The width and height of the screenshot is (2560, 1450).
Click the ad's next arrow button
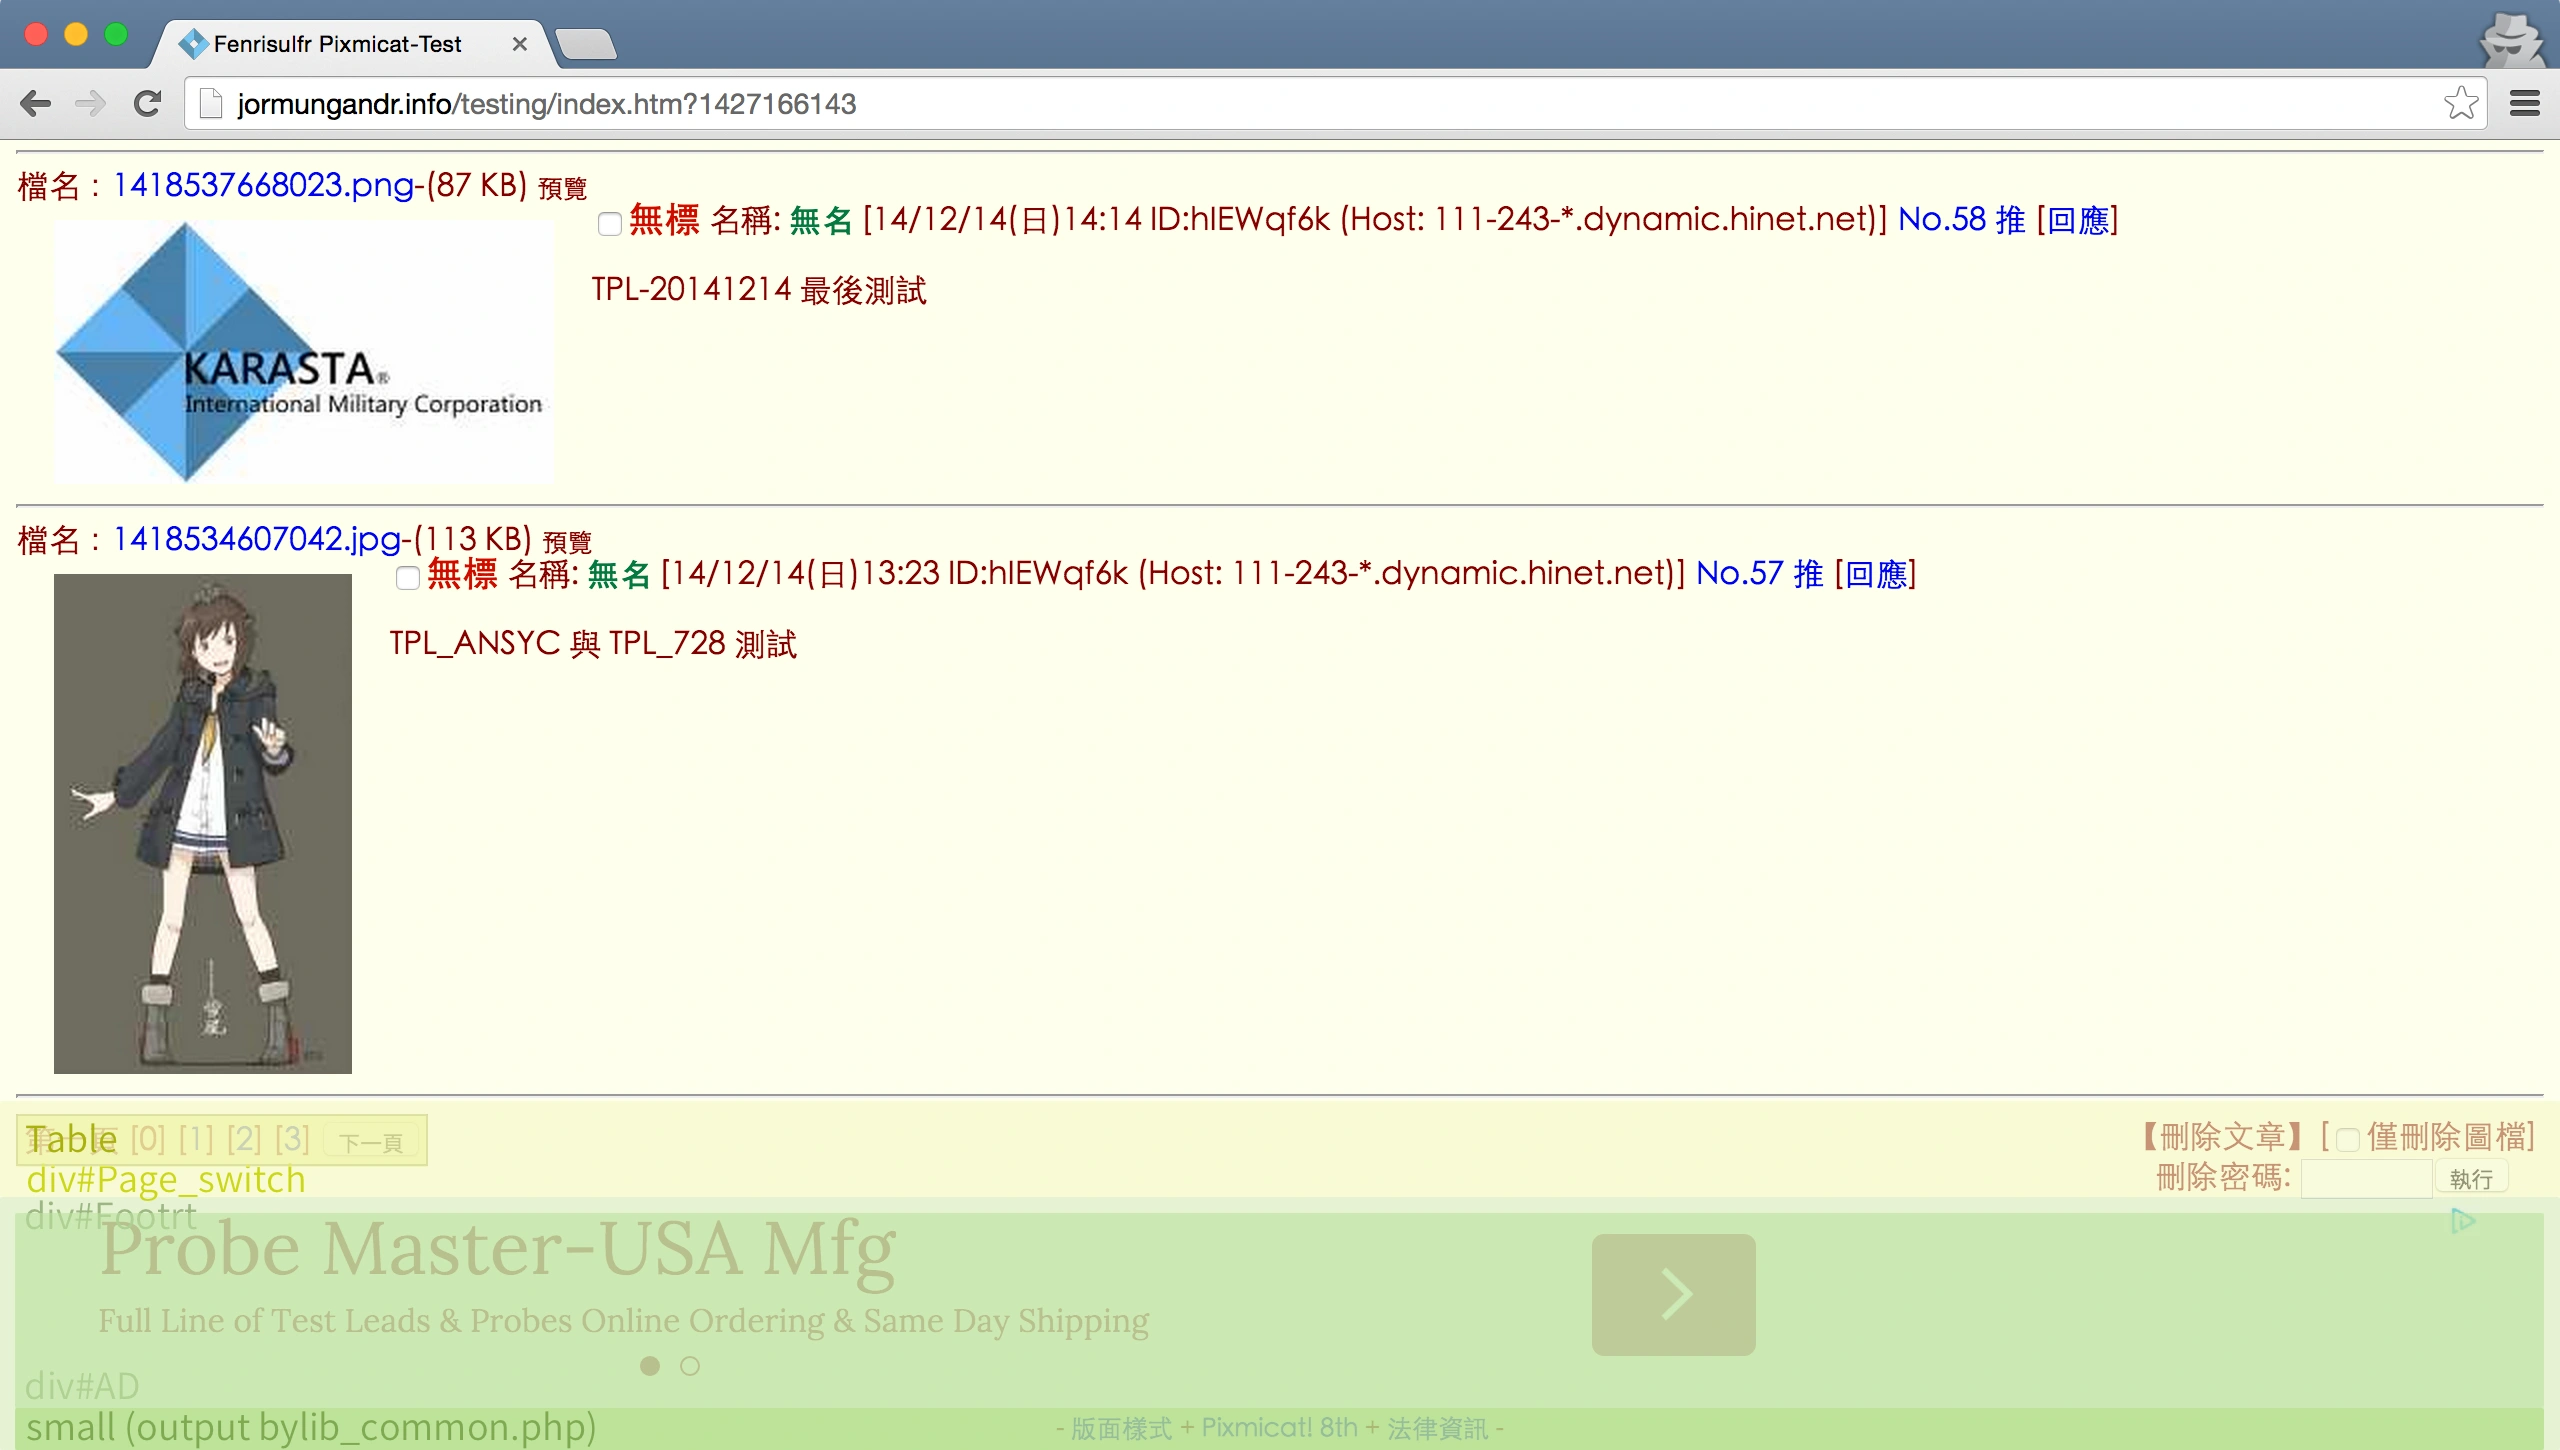pyautogui.click(x=1673, y=1294)
